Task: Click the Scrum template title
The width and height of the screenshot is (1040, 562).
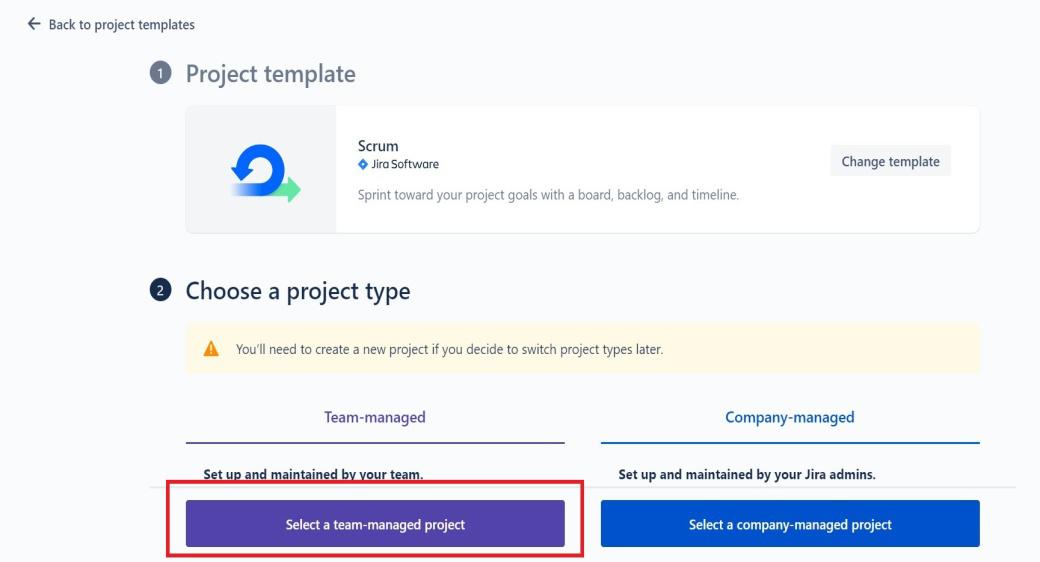Action: [x=378, y=146]
